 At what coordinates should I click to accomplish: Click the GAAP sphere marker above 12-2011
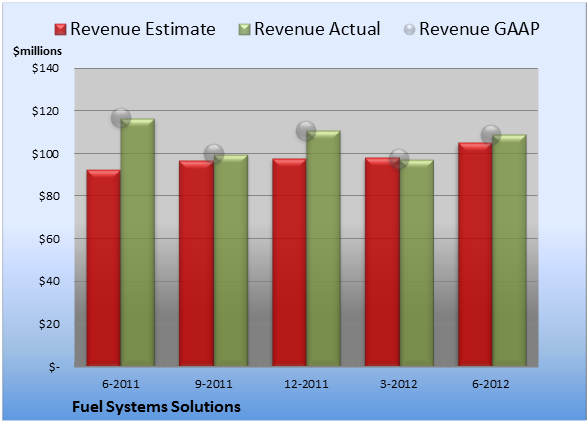click(306, 131)
